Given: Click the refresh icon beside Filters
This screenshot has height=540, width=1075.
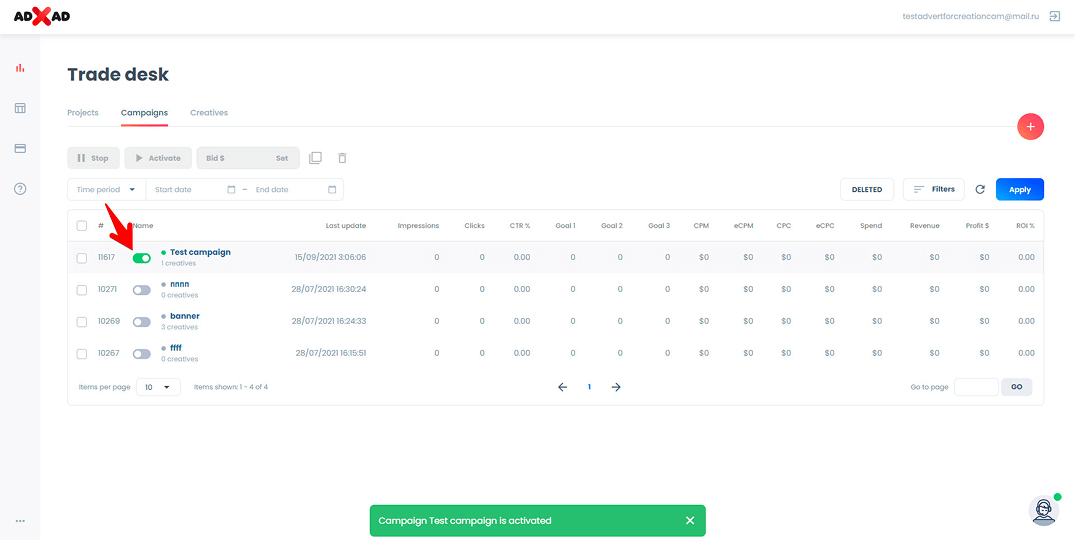Looking at the screenshot, I should pos(980,189).
